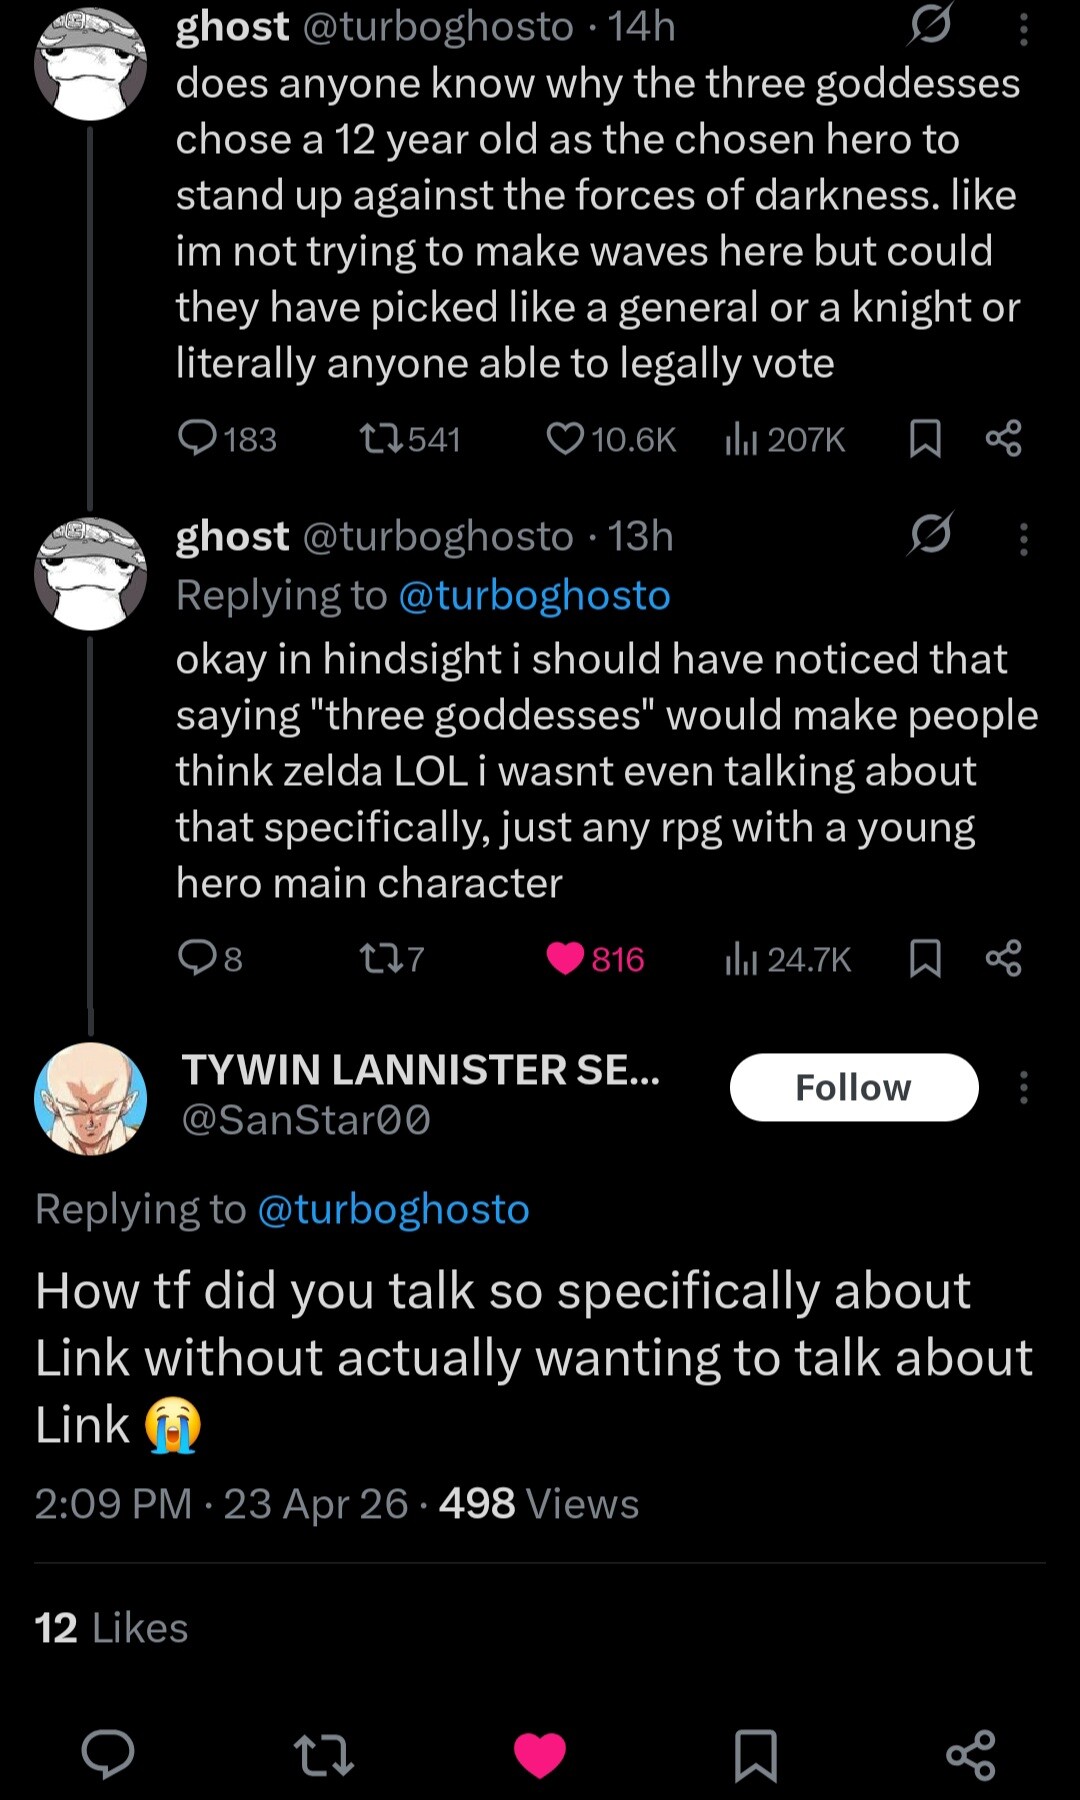1080x1800 pixels.
Task: Open more options for SanStar00 reply
Action: (1023, 1087)
